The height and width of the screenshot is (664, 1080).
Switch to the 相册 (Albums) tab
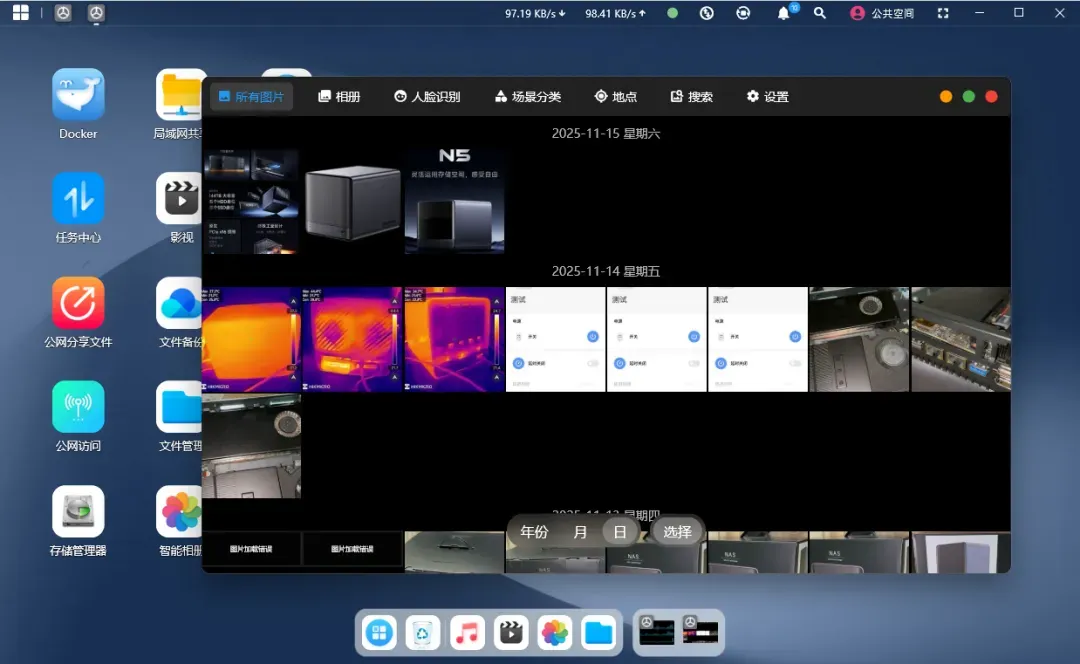coord(339,97)
